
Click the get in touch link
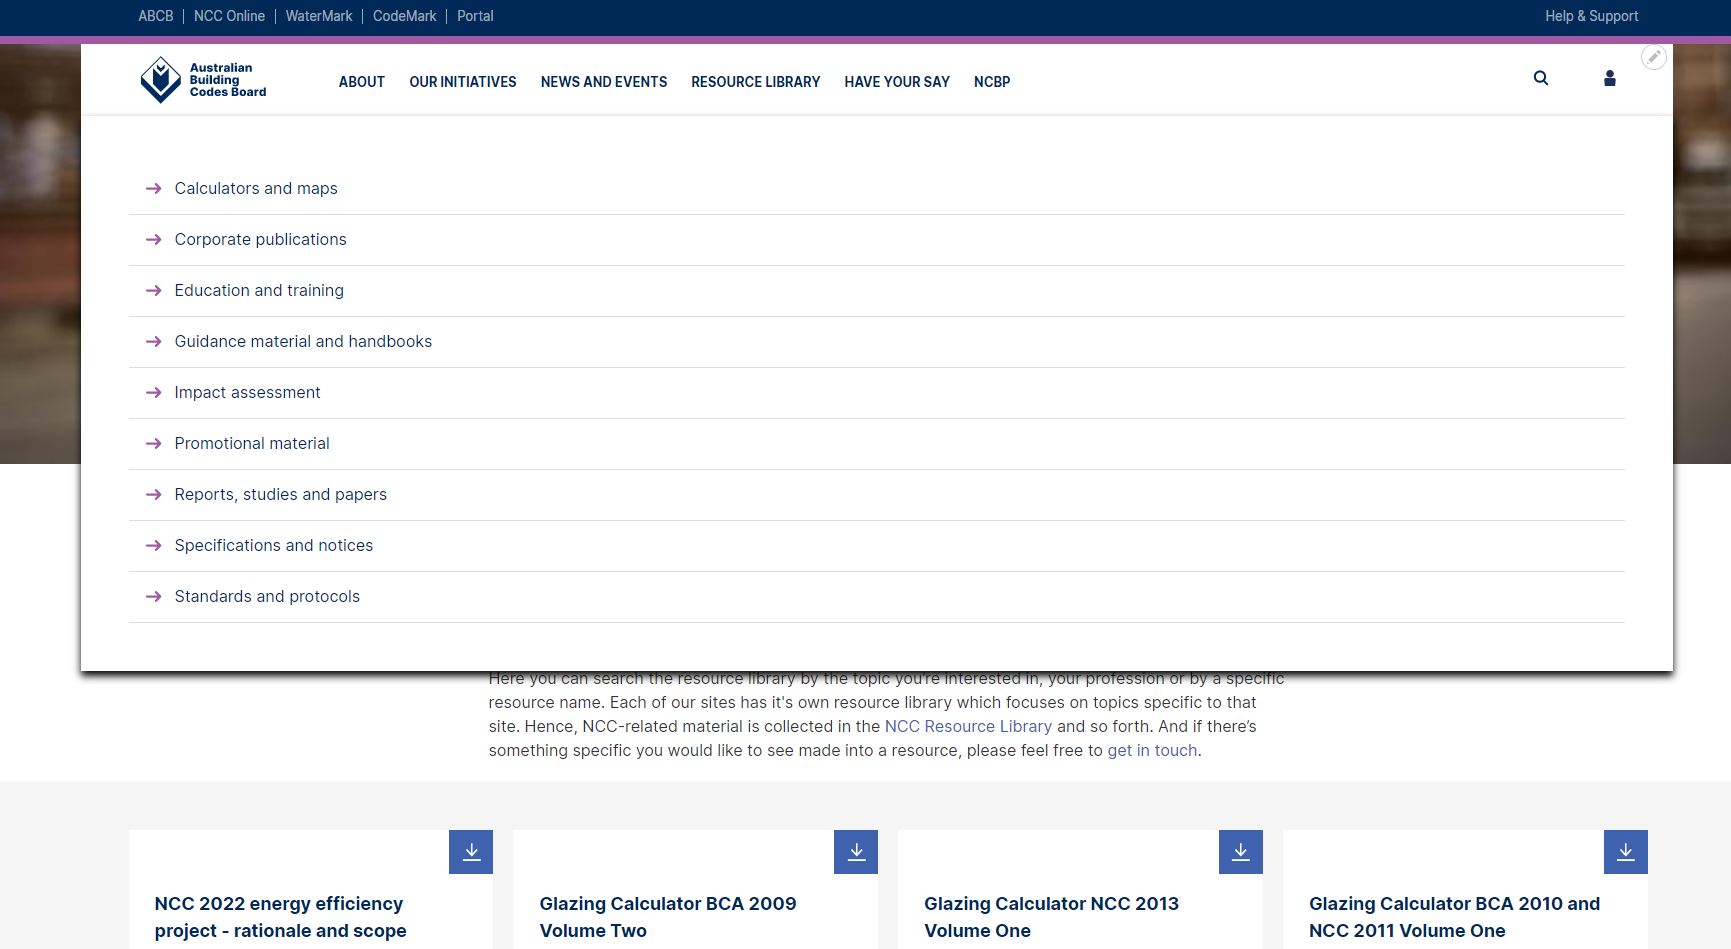click(x=1151, y=749)
